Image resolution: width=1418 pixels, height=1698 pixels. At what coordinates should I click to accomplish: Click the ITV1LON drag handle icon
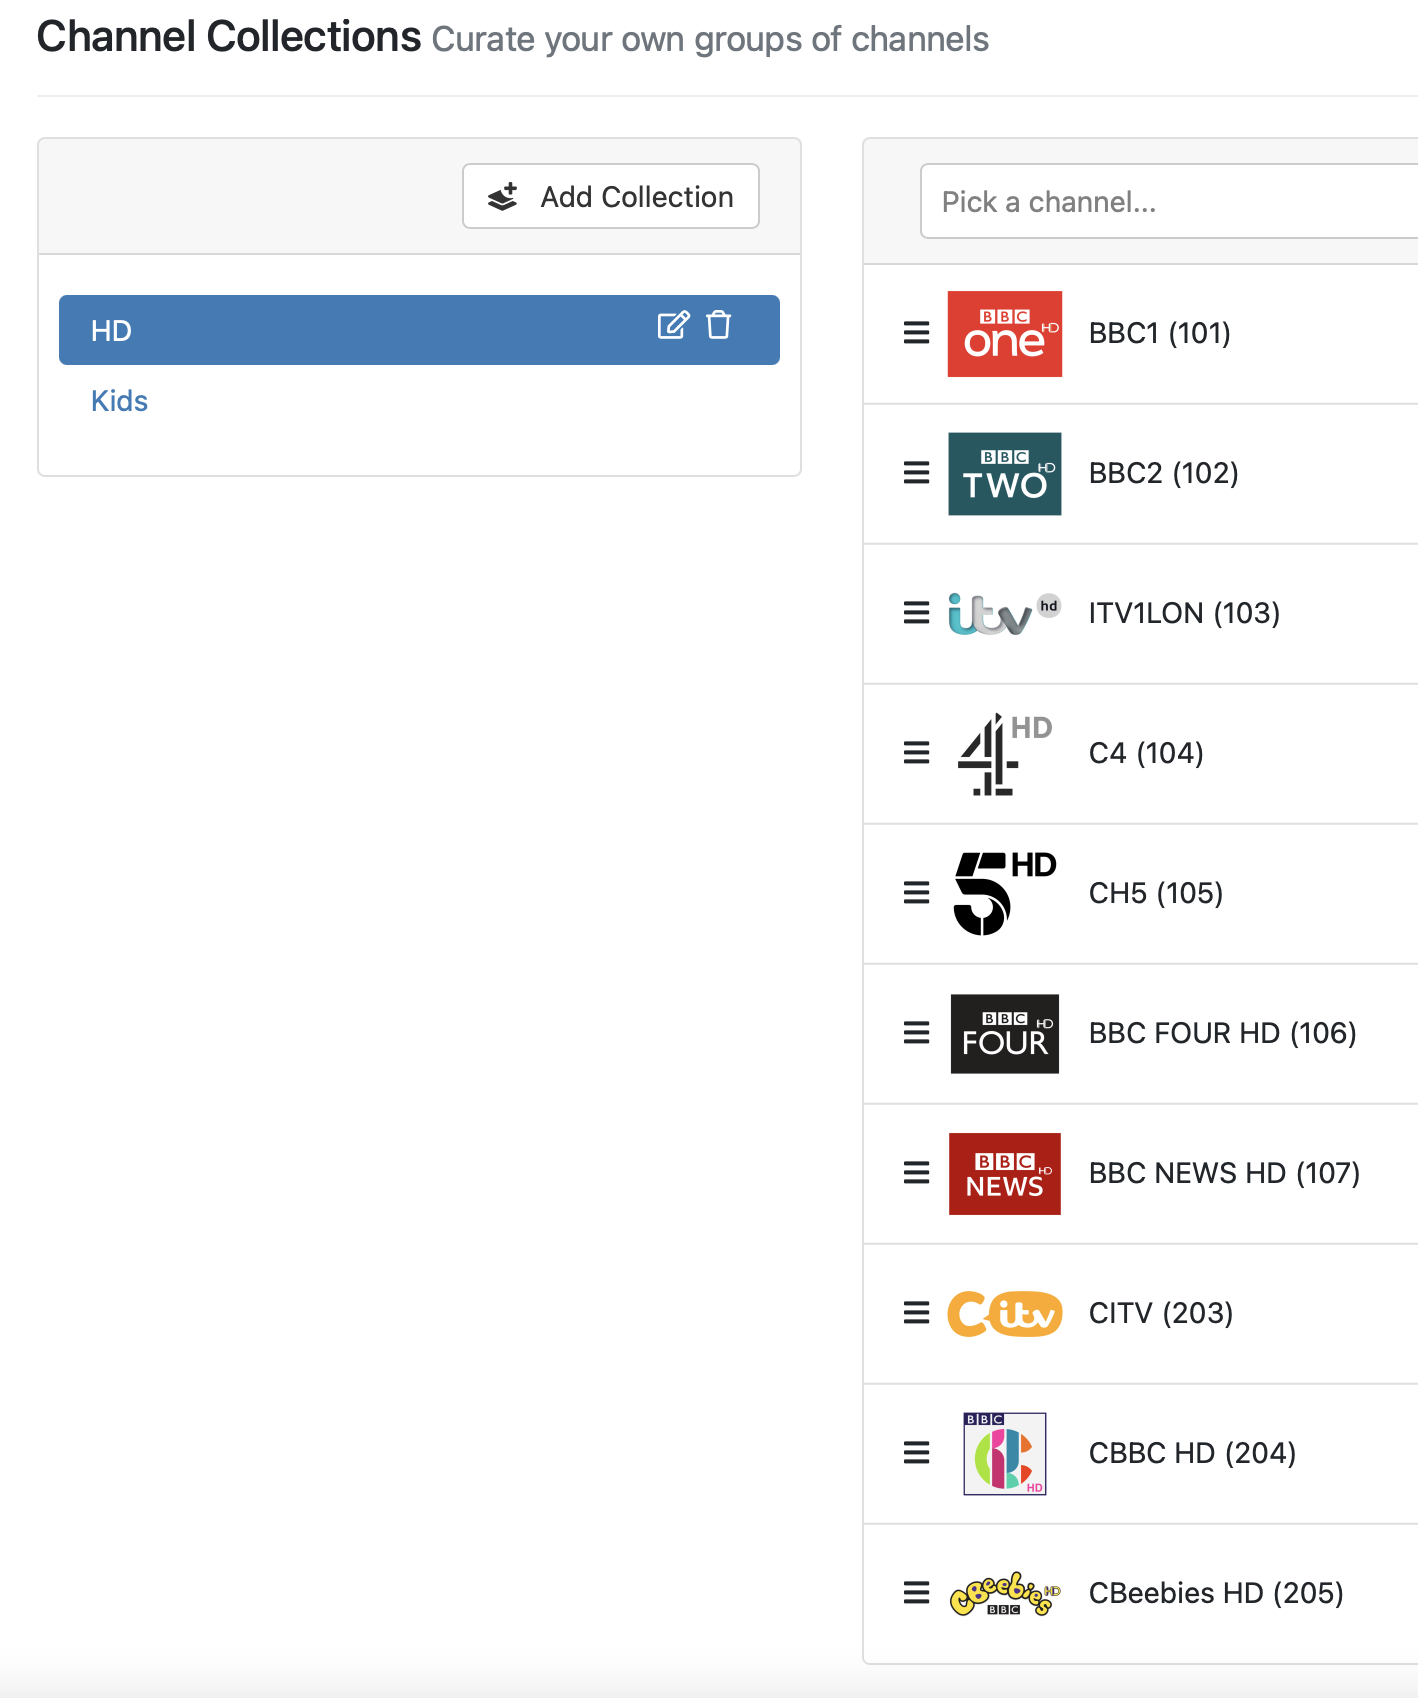pyautogui.click(x=916, y=613)
